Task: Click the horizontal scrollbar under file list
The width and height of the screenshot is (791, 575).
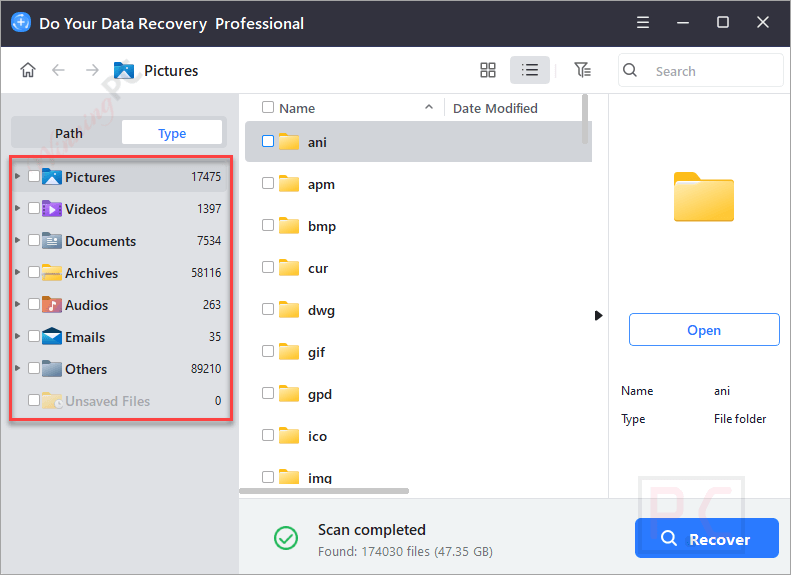Action: tap(324, 491)
